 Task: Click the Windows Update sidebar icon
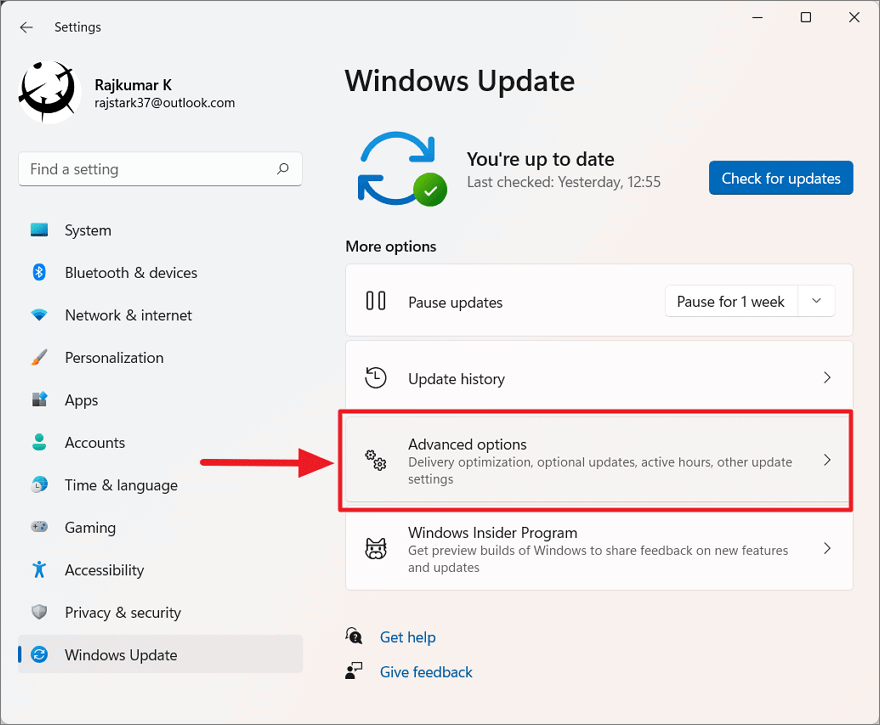[x=39, y=654]
